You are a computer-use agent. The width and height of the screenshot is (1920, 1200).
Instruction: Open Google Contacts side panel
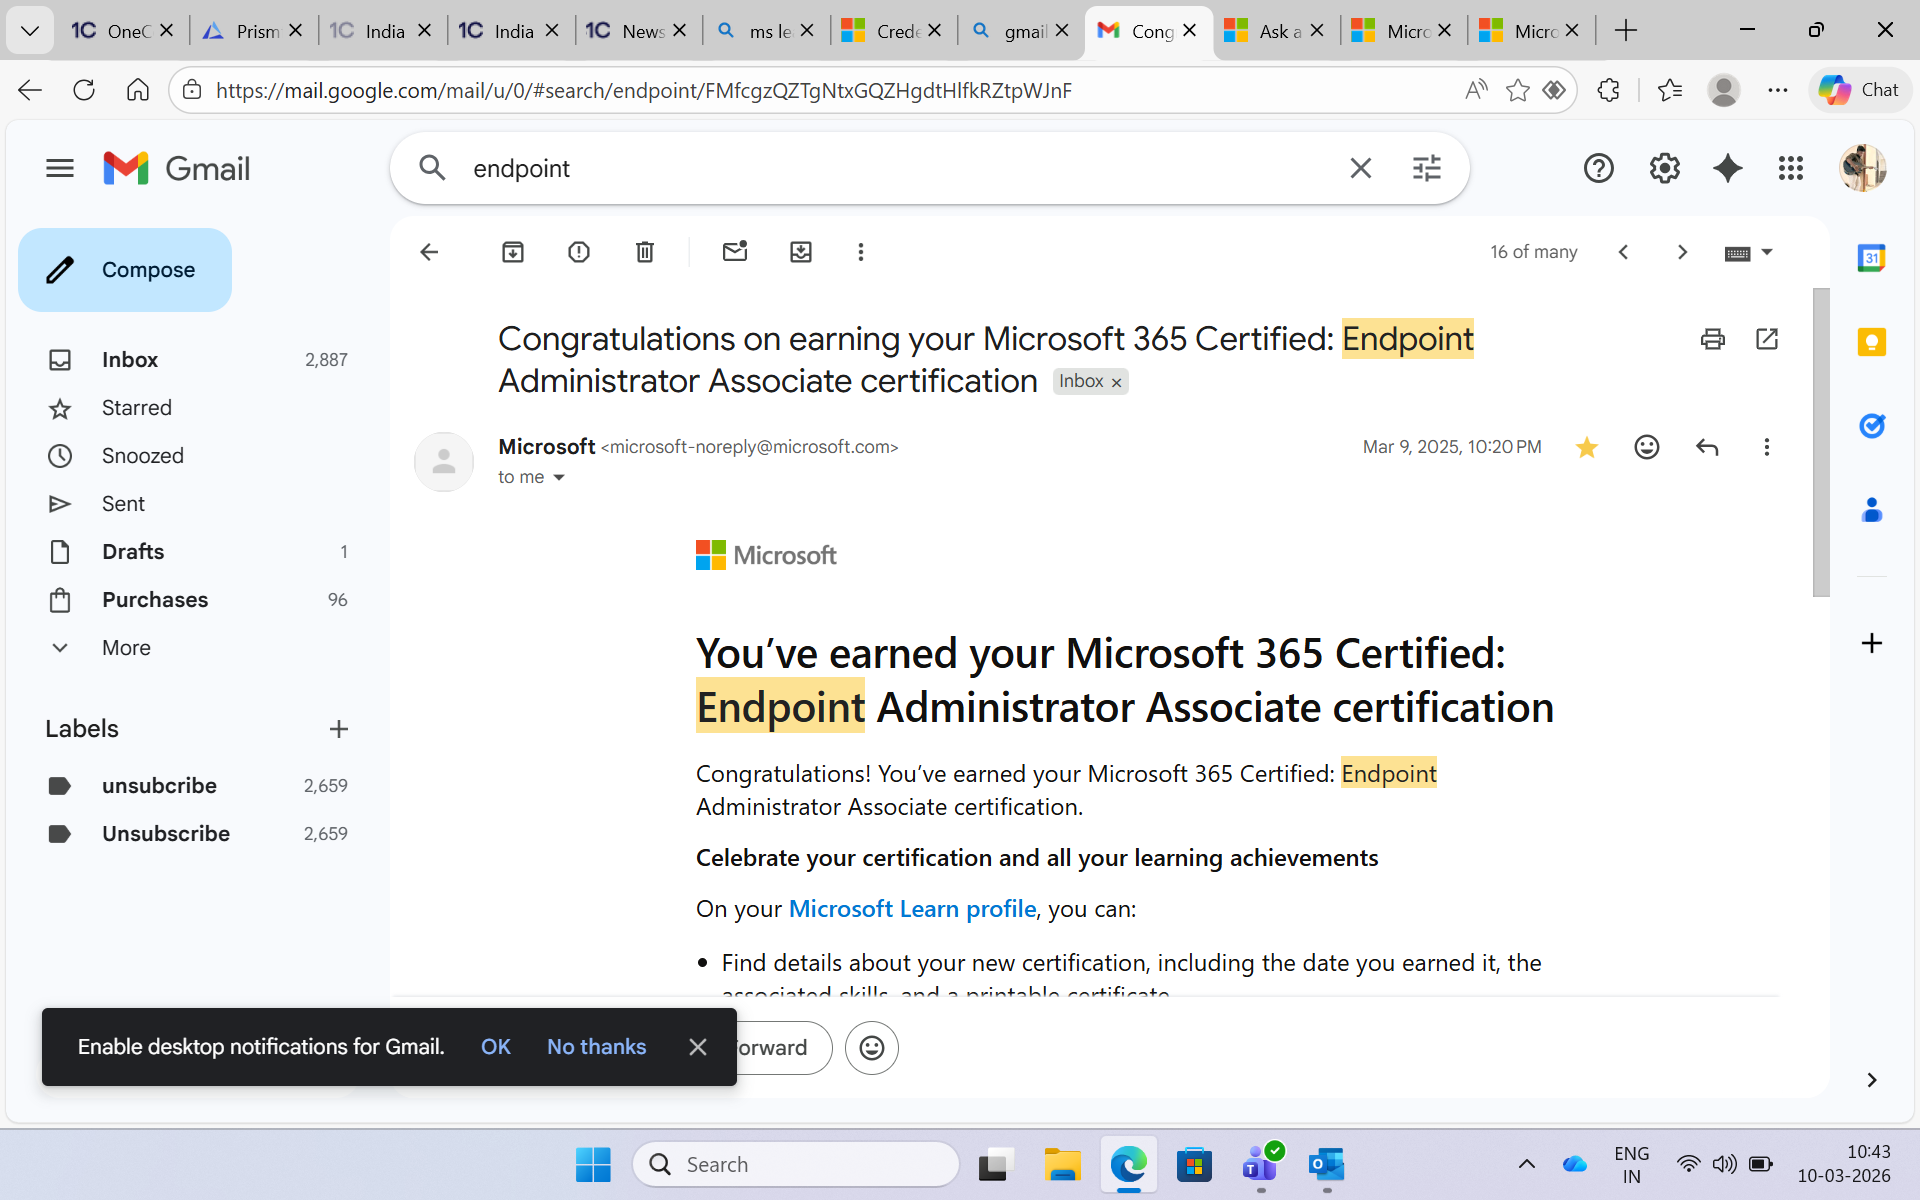coord(1872,510)
